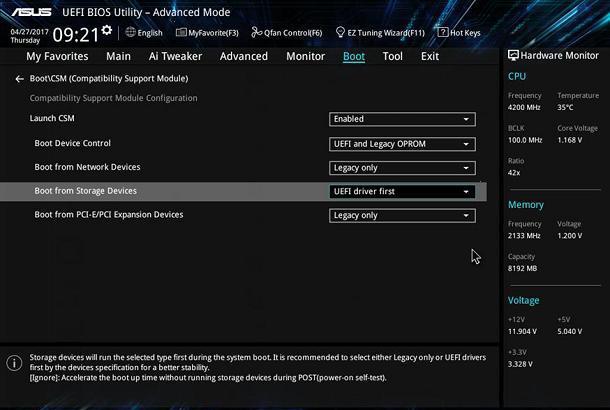Open the Launch CSM dropdown

[x=402, y=119]
